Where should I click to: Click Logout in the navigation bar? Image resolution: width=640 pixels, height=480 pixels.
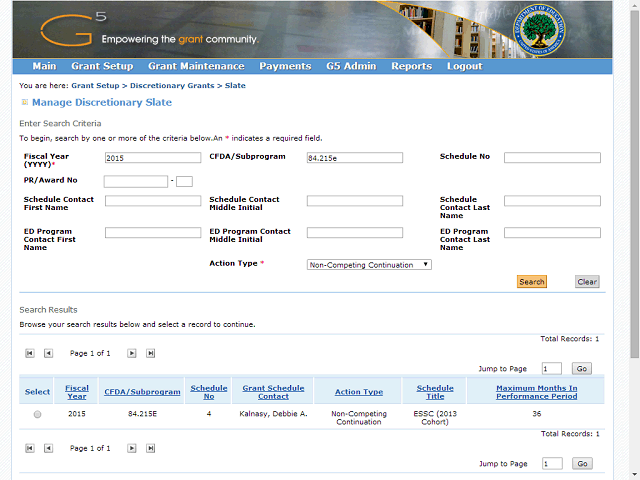coord(464,66)
